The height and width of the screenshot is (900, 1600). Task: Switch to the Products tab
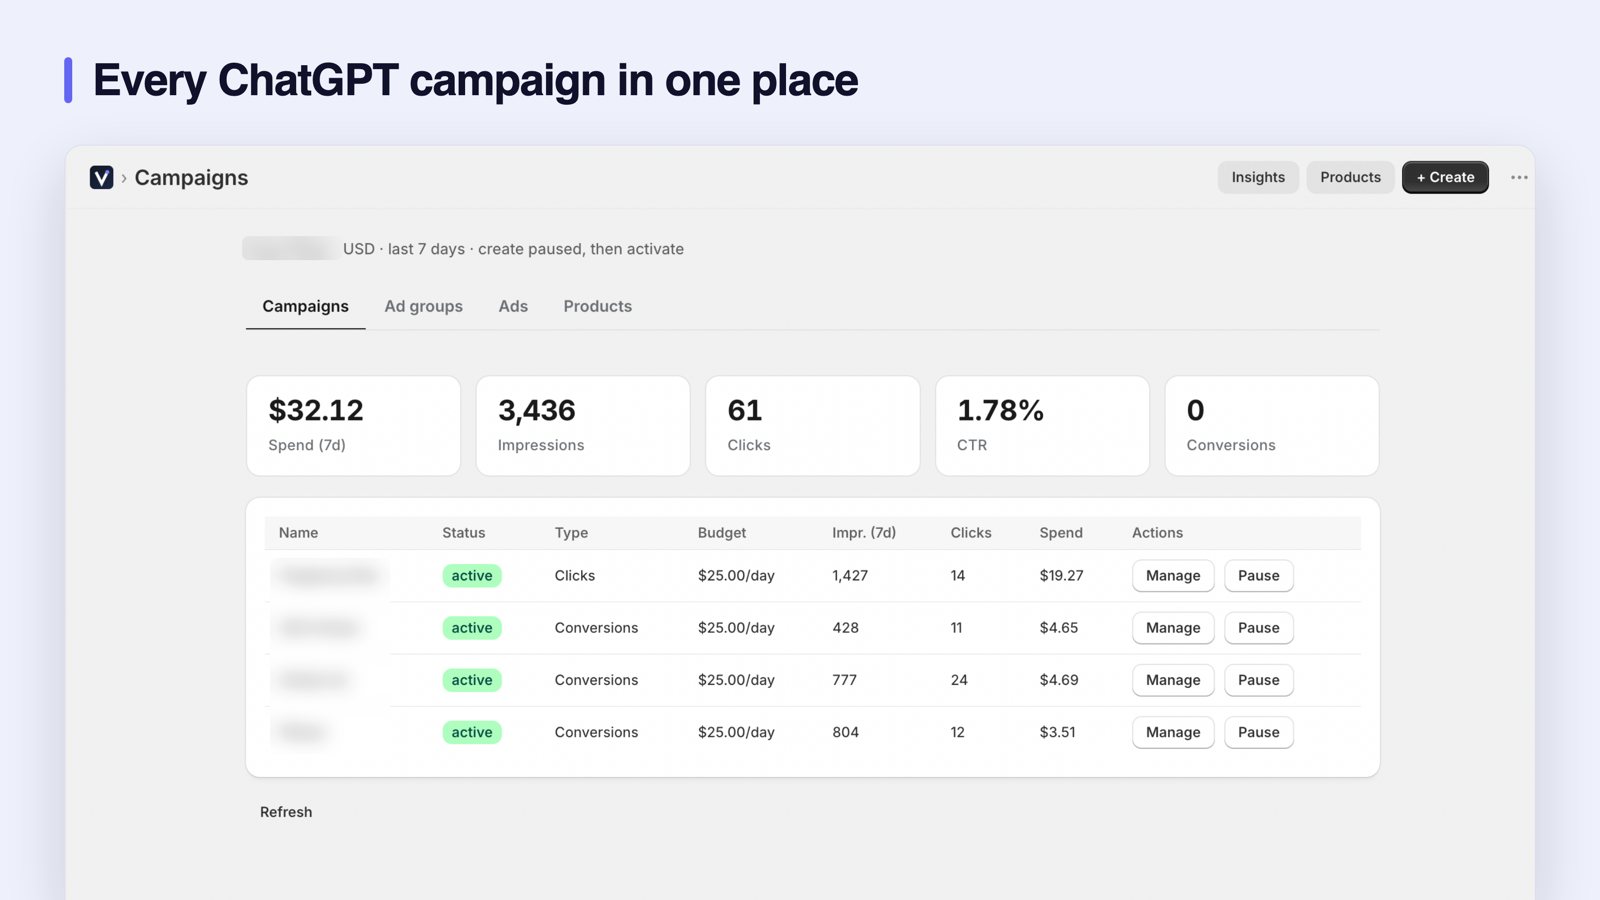pos(597,306)
